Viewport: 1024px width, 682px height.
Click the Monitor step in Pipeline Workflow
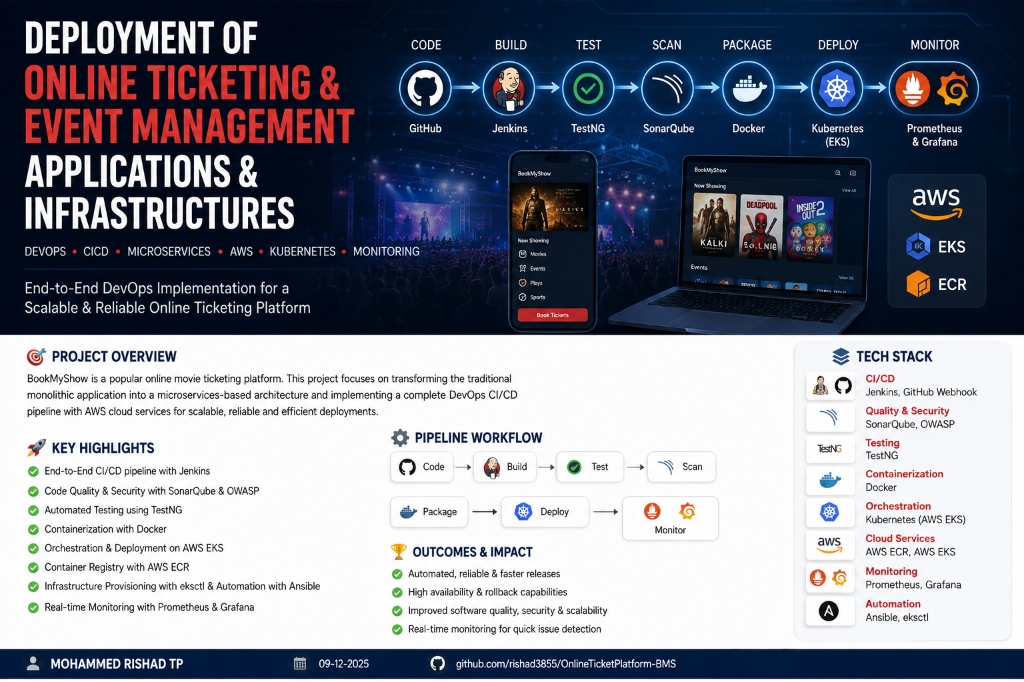670,519
